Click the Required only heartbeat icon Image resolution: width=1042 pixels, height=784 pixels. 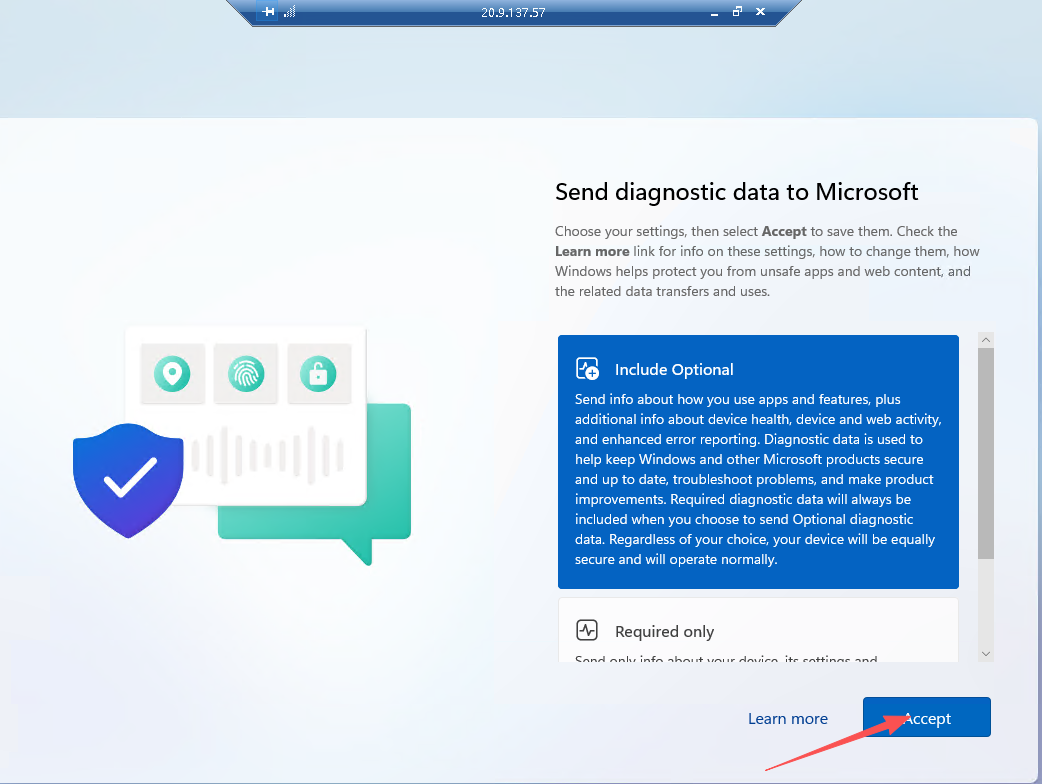click(587, 630)
